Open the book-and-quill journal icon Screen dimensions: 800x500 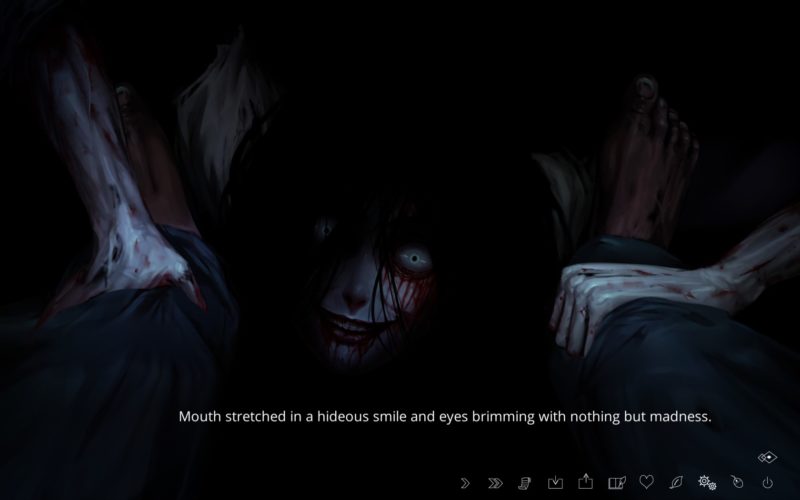(x=616, y=482)
